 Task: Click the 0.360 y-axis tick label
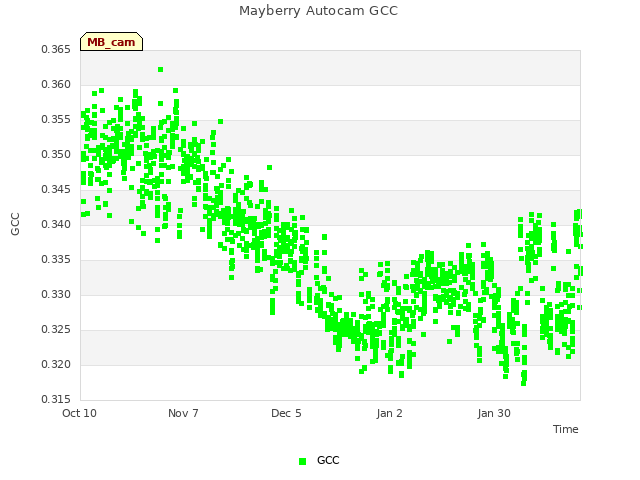(x=56, y=84)
